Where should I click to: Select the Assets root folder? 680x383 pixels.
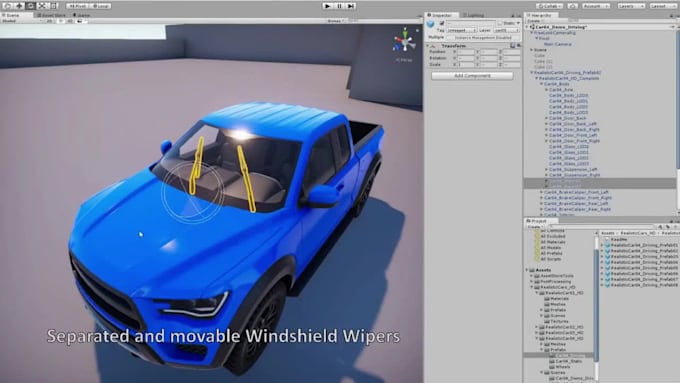pyautogui.click(x=543, y=270)
